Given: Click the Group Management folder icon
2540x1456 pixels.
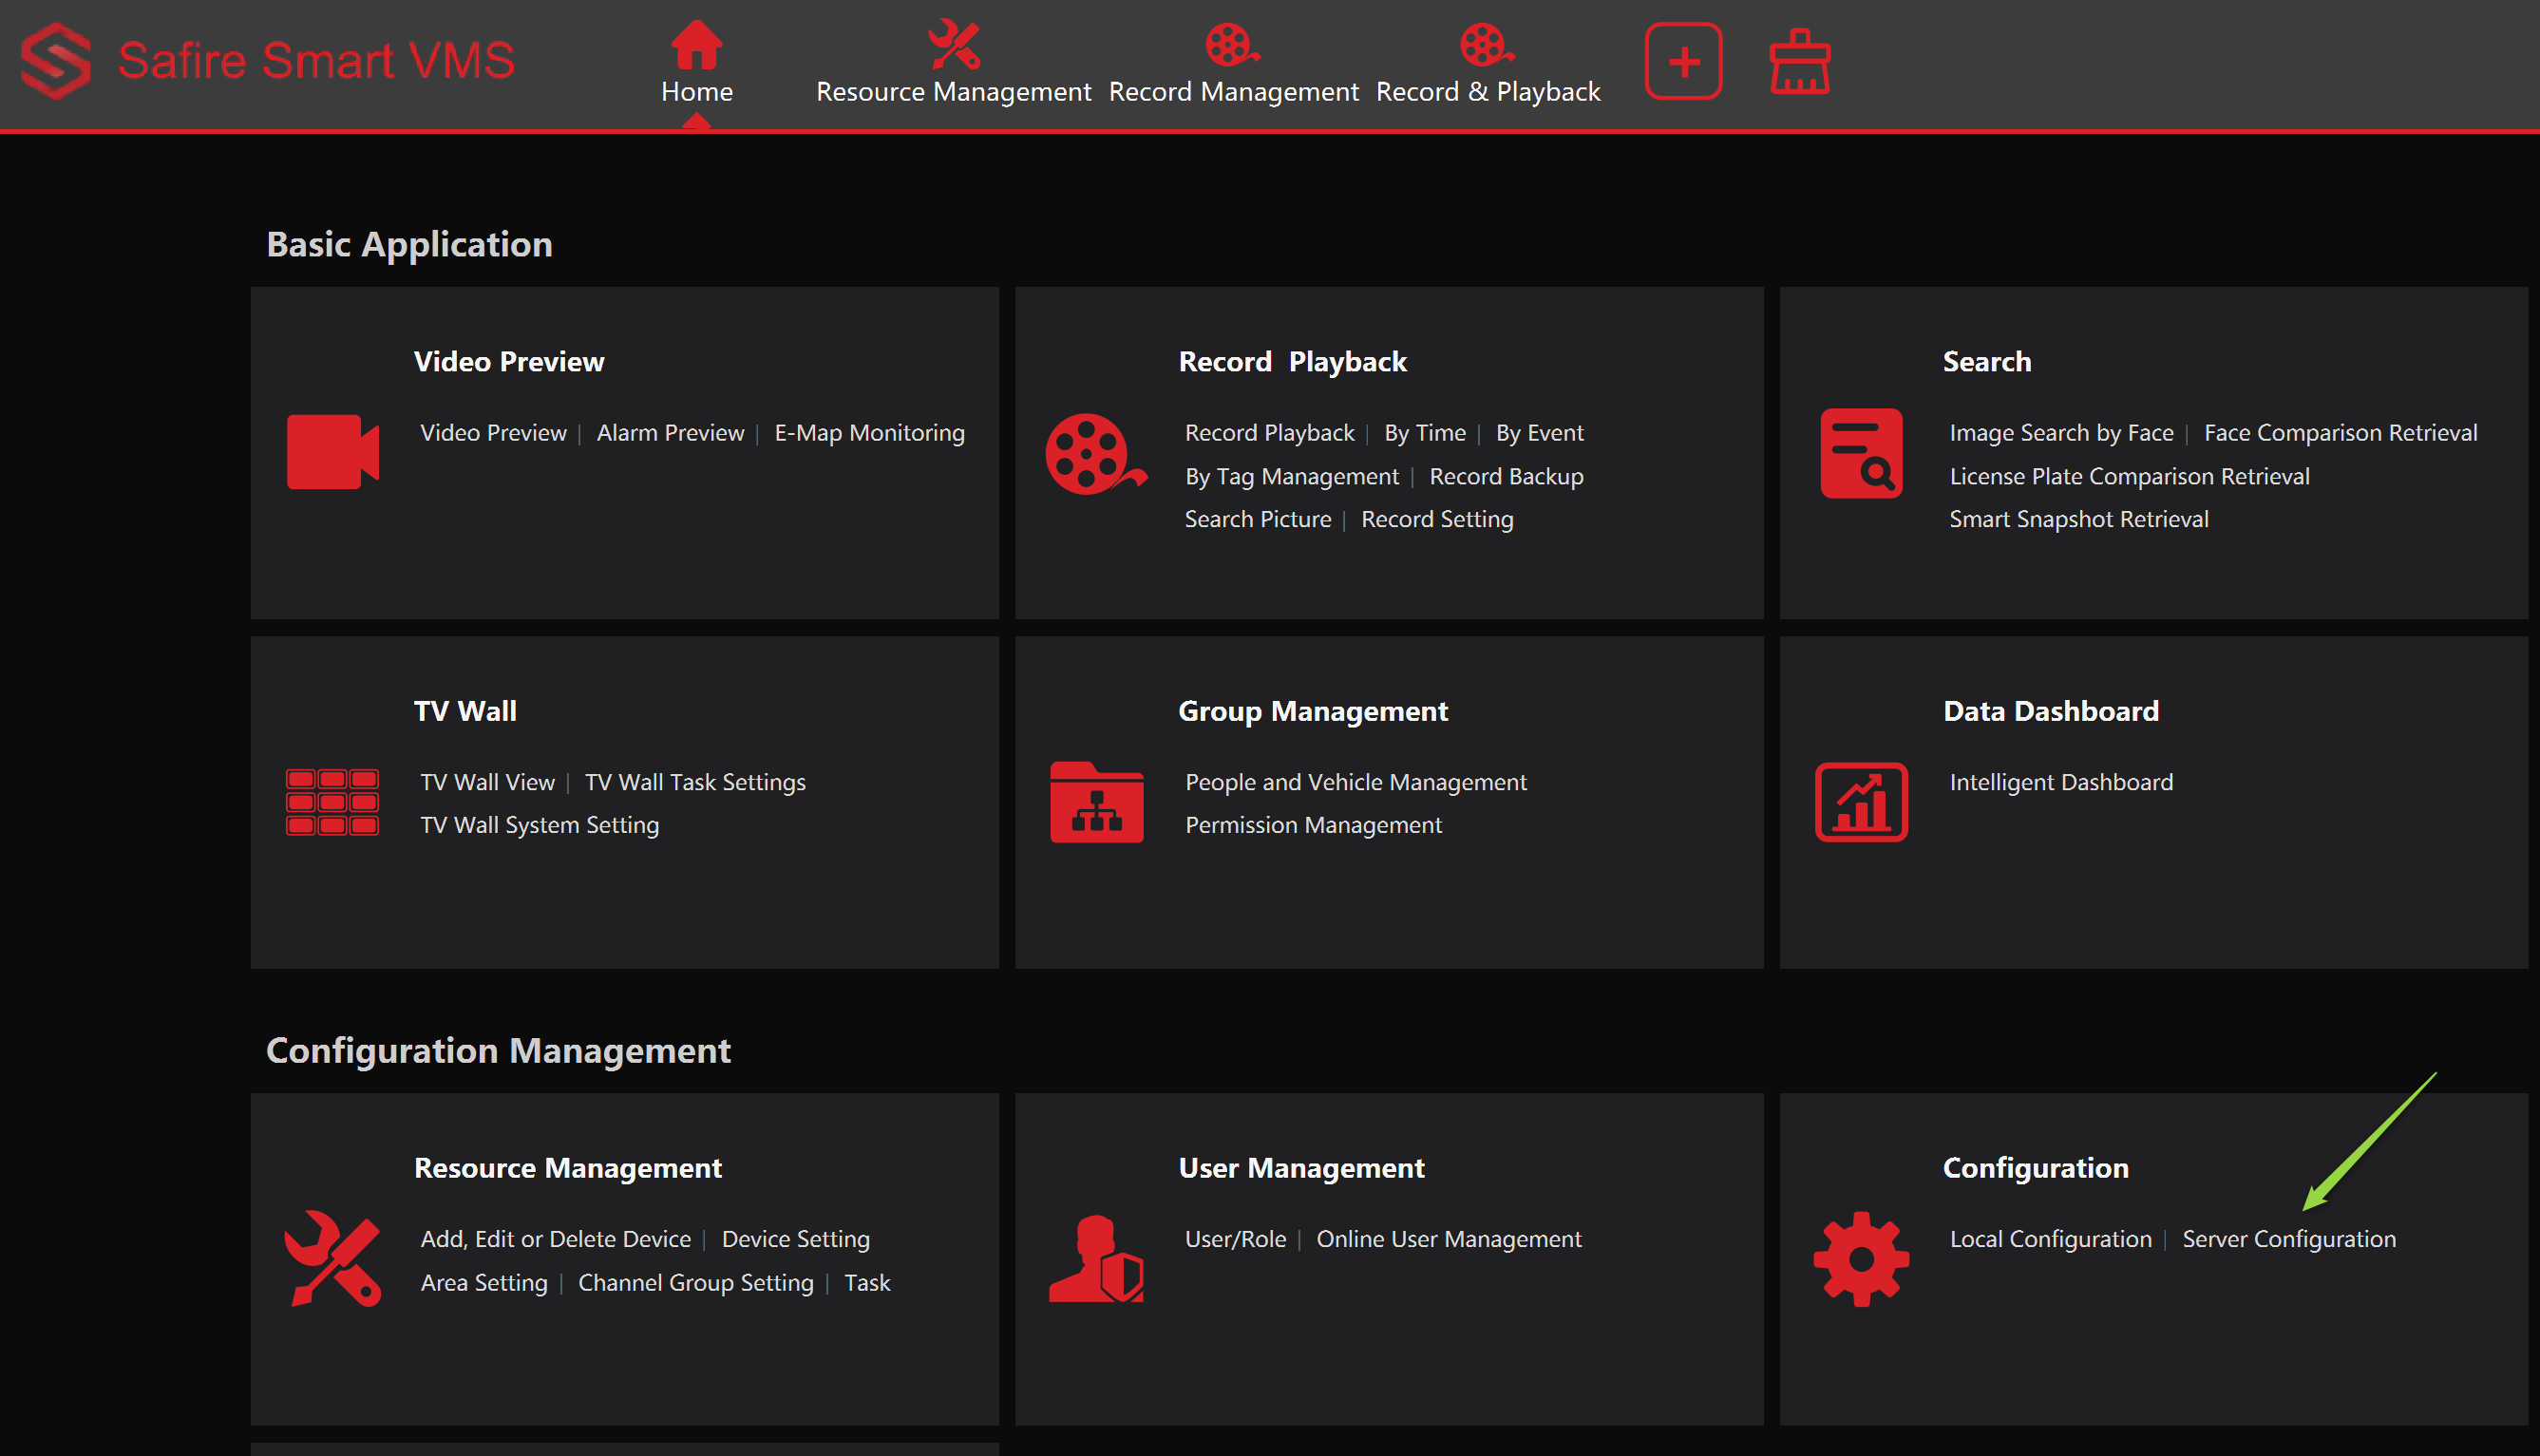Looking at the screenshot, I should [1096, 802].
